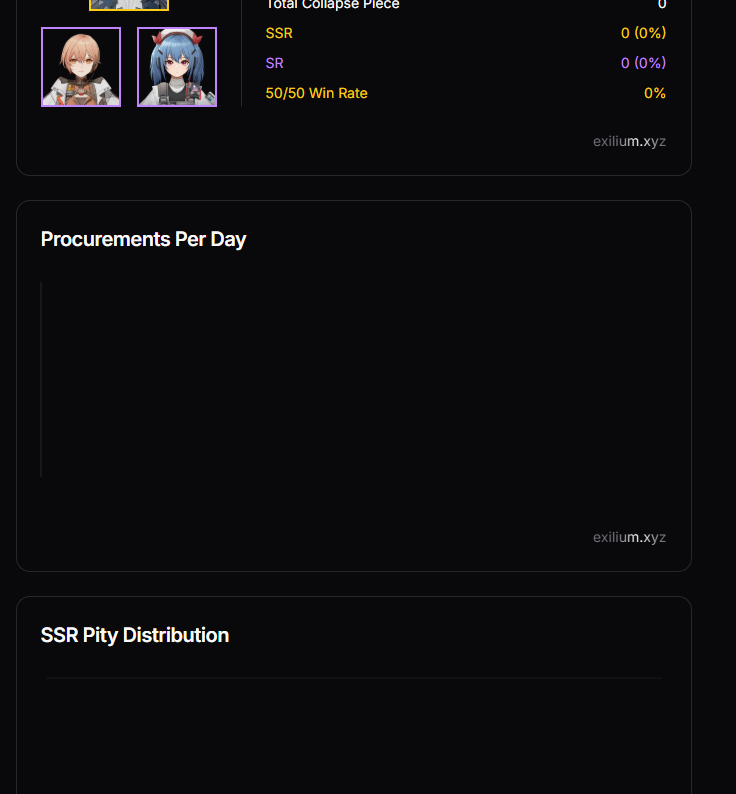
Task: Click the Procurements chart vertical axis line
Action: [x=41, y=380]
